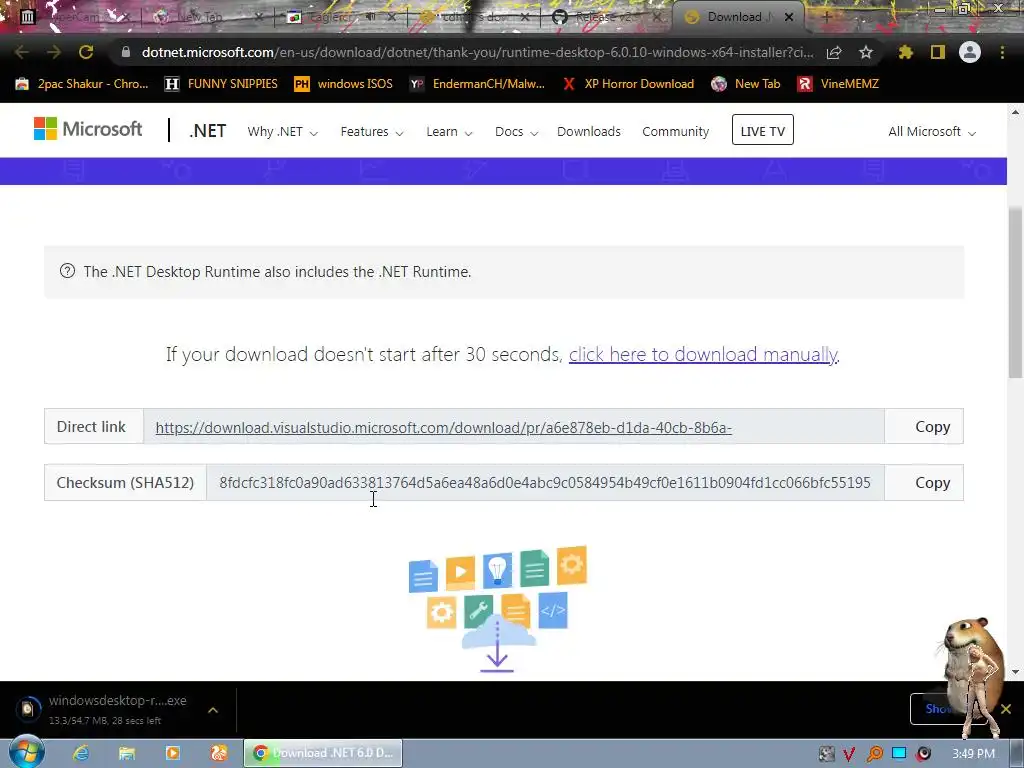Viewport: 1024px width, 768px height.
Task: Launch Internet Explorer from taskbar
Action: click(x=81, y=753)
